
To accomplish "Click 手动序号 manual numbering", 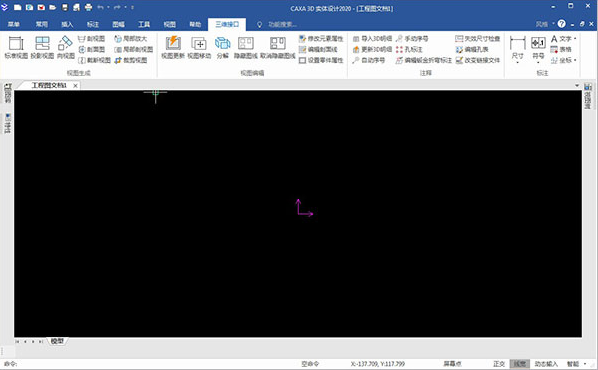I will (412, 39).
